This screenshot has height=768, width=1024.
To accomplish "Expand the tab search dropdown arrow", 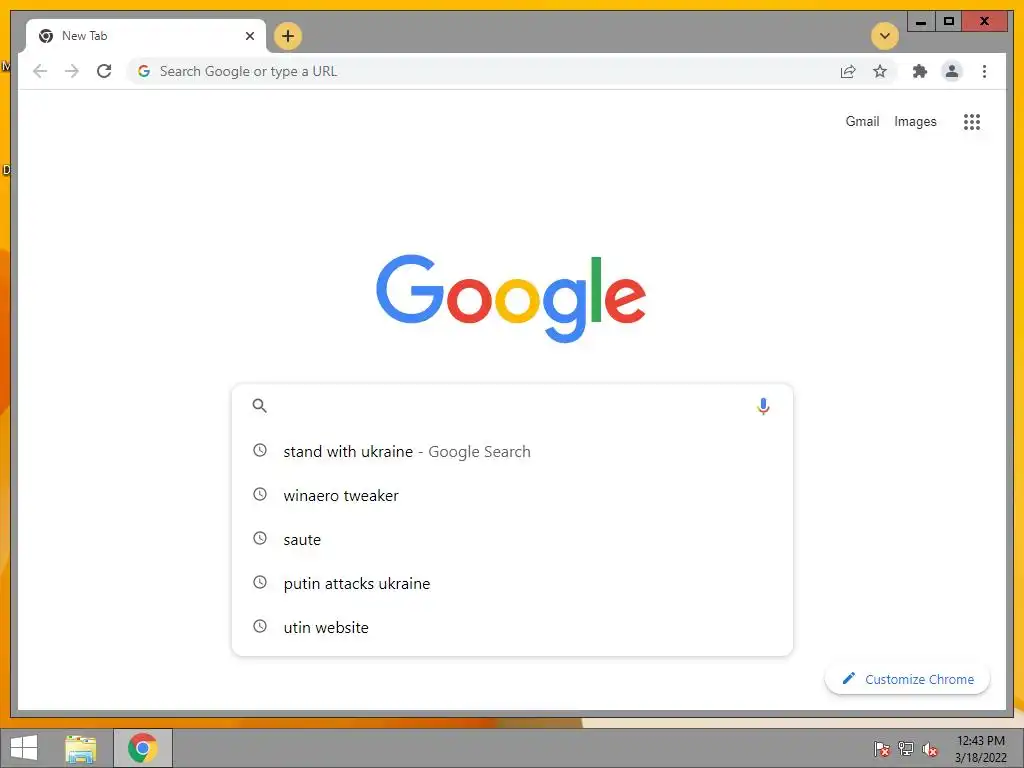I will 885,36.
